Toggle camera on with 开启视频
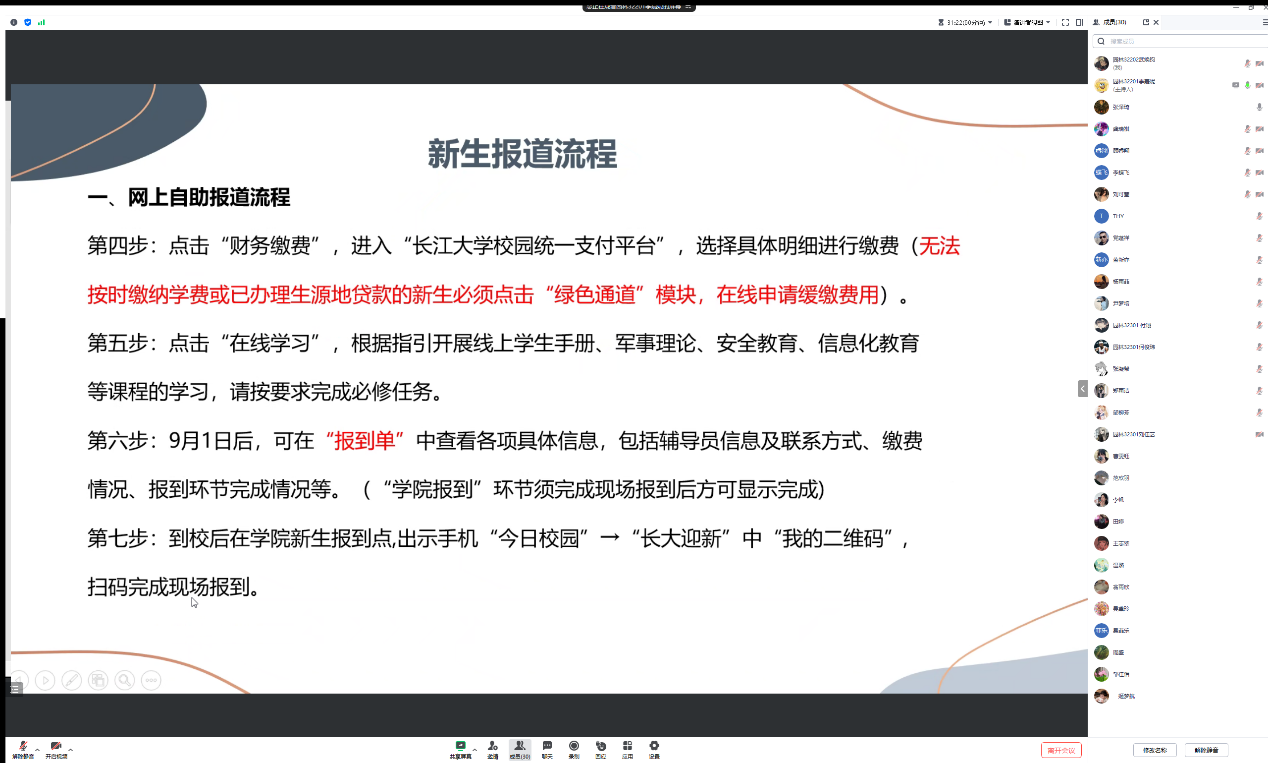 56,750
